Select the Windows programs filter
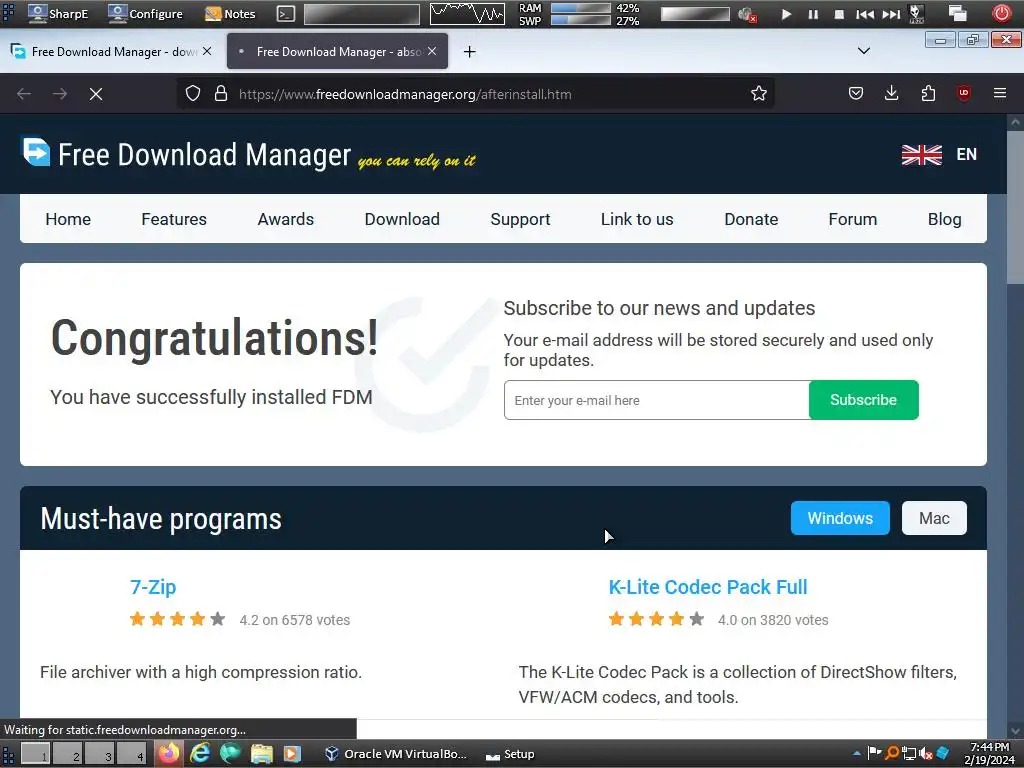Image resolution: width=1024 pixels, height=768 pixels. 840,518
